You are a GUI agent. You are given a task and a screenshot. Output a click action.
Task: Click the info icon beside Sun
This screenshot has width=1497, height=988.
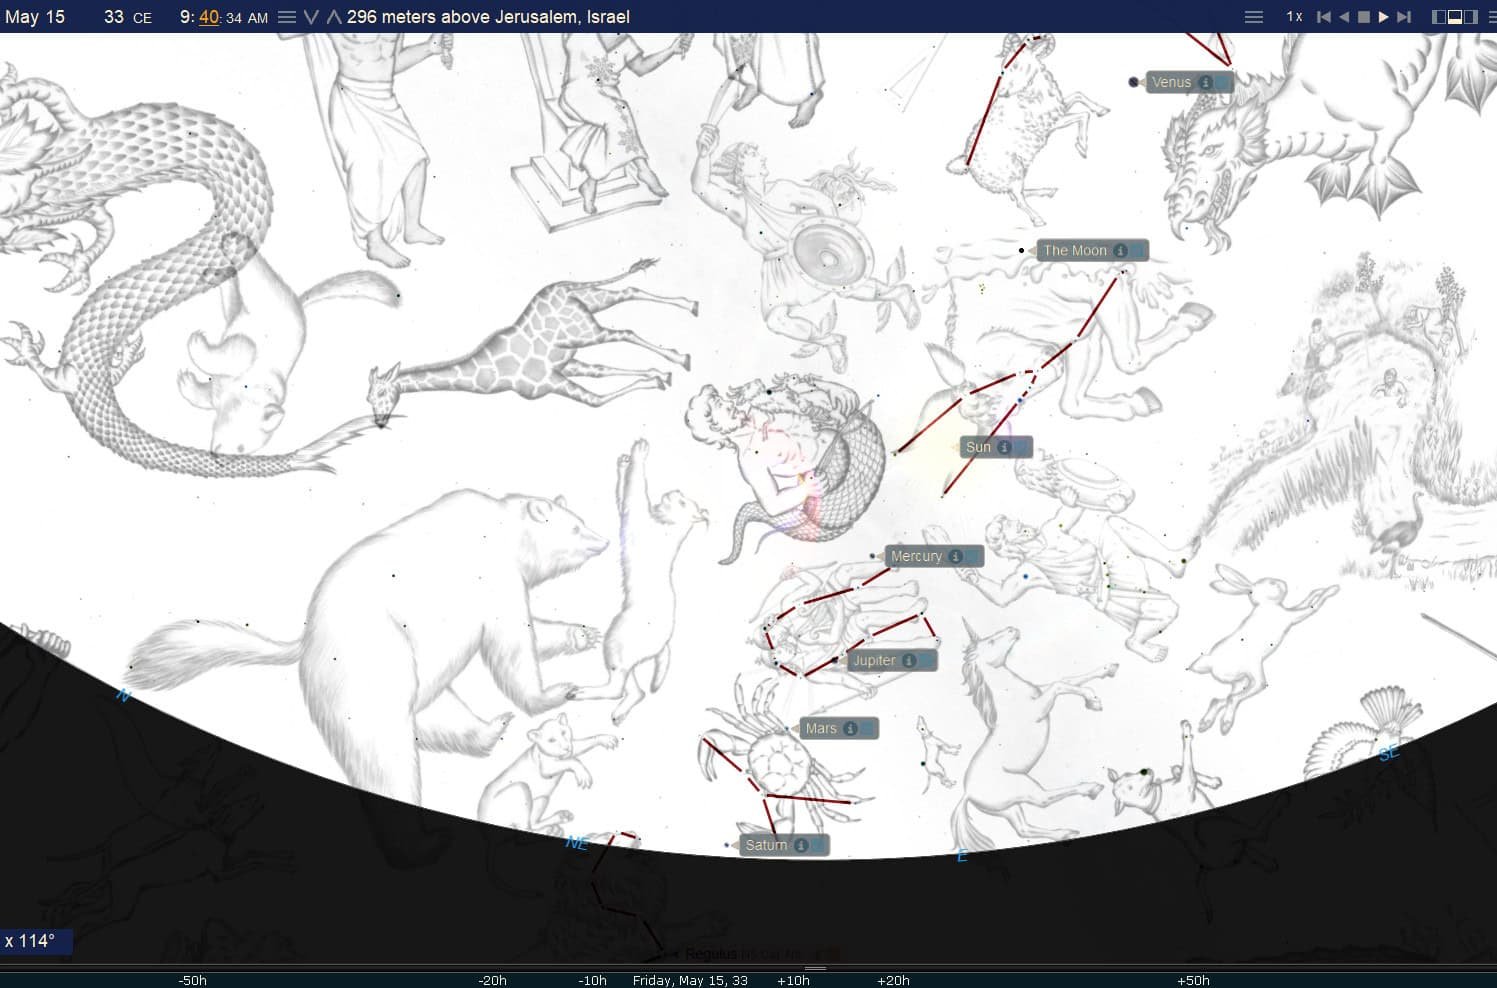point(1004,448)
